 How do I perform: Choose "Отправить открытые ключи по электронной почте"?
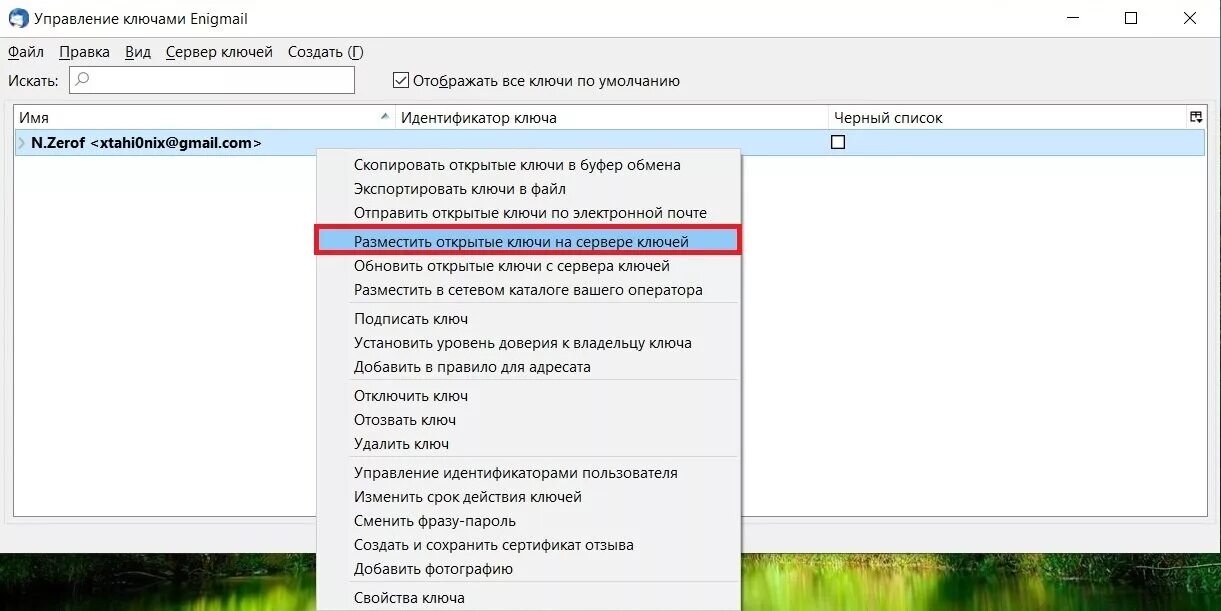click(x=528, y=212)
